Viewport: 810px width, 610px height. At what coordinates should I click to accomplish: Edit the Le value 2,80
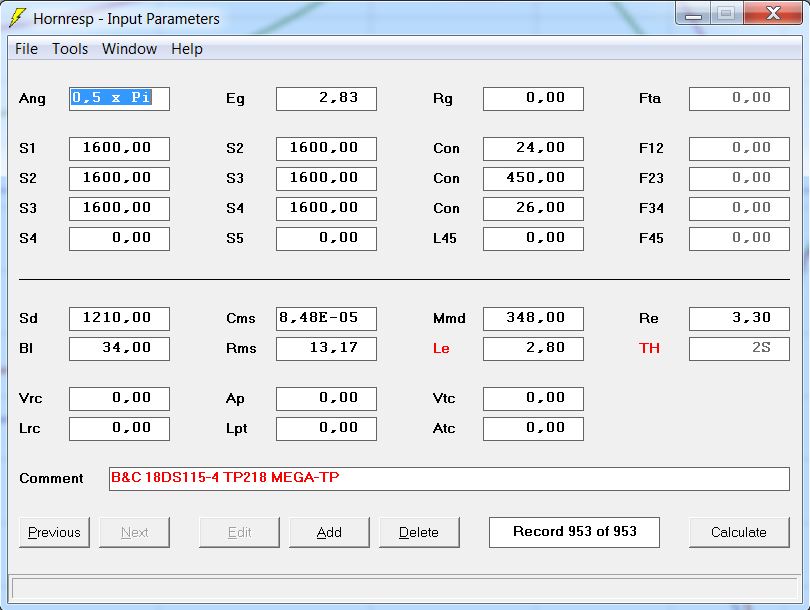pyautogui.click(x=534, y=349)
